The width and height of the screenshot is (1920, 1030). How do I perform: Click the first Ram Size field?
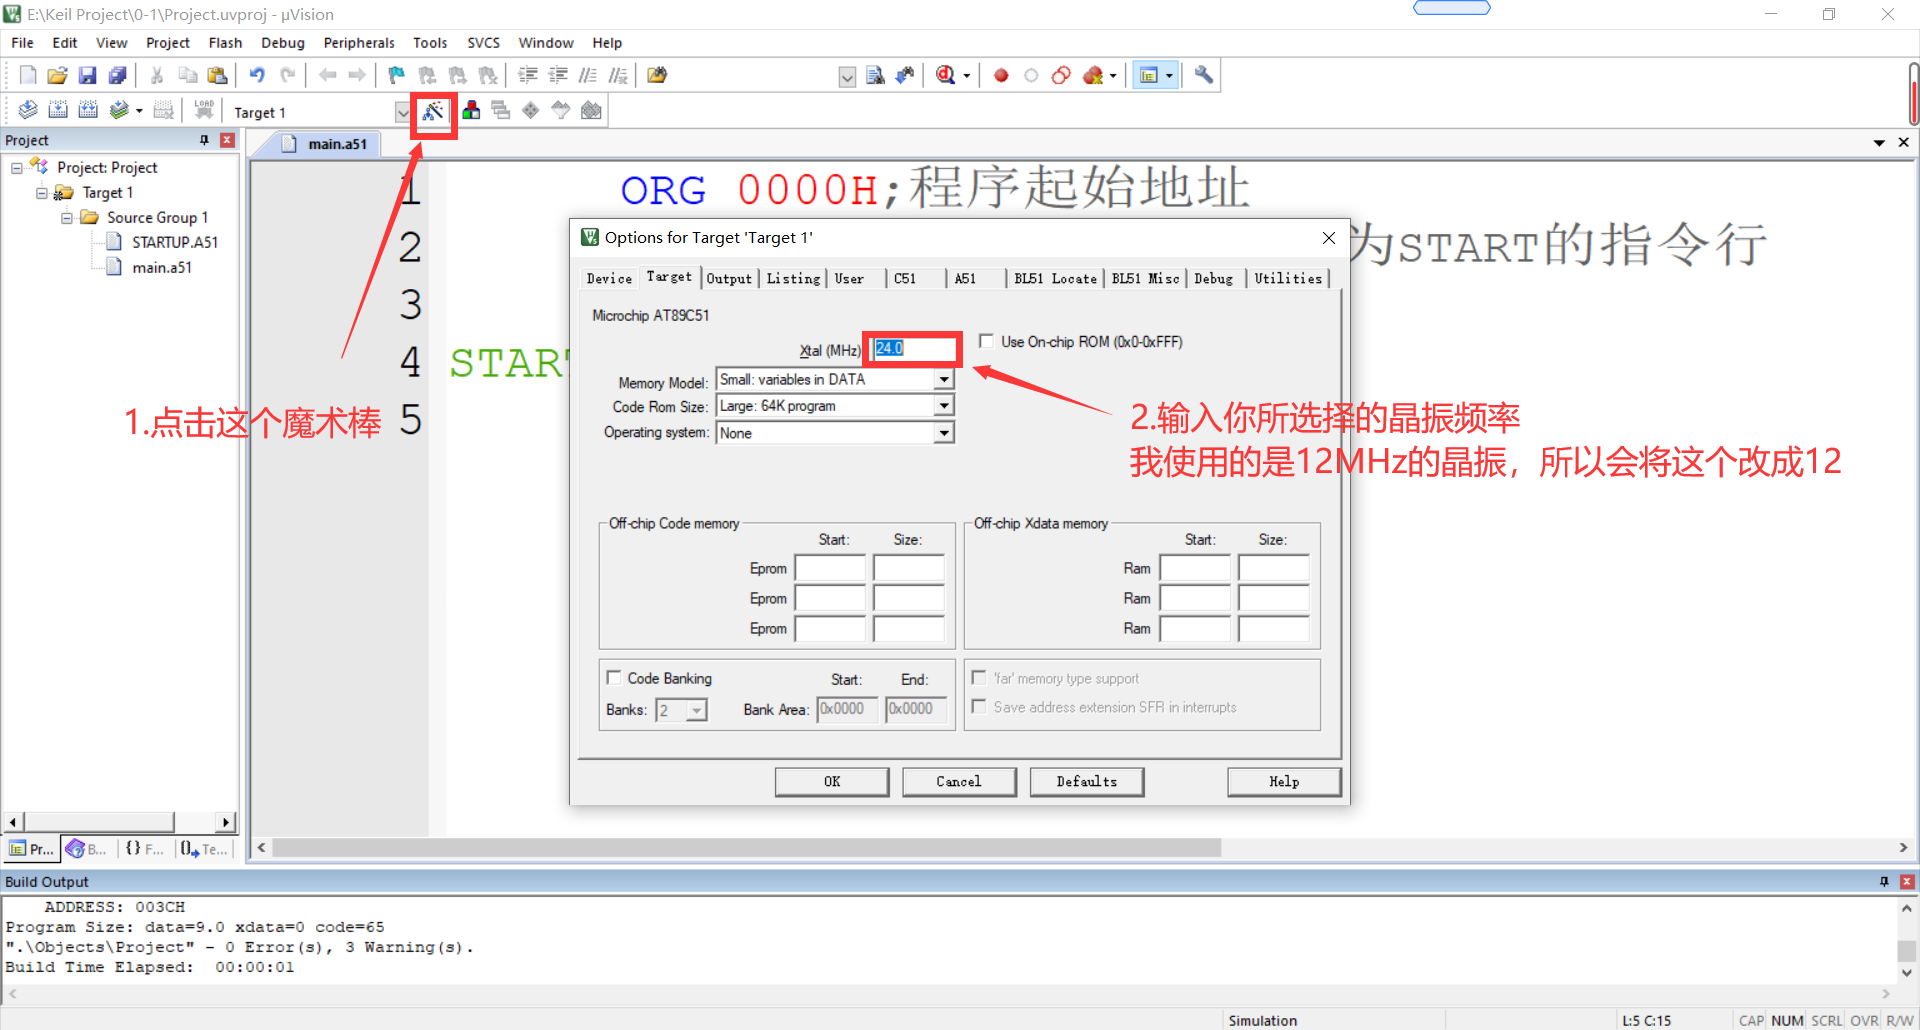pos(1273,569)
